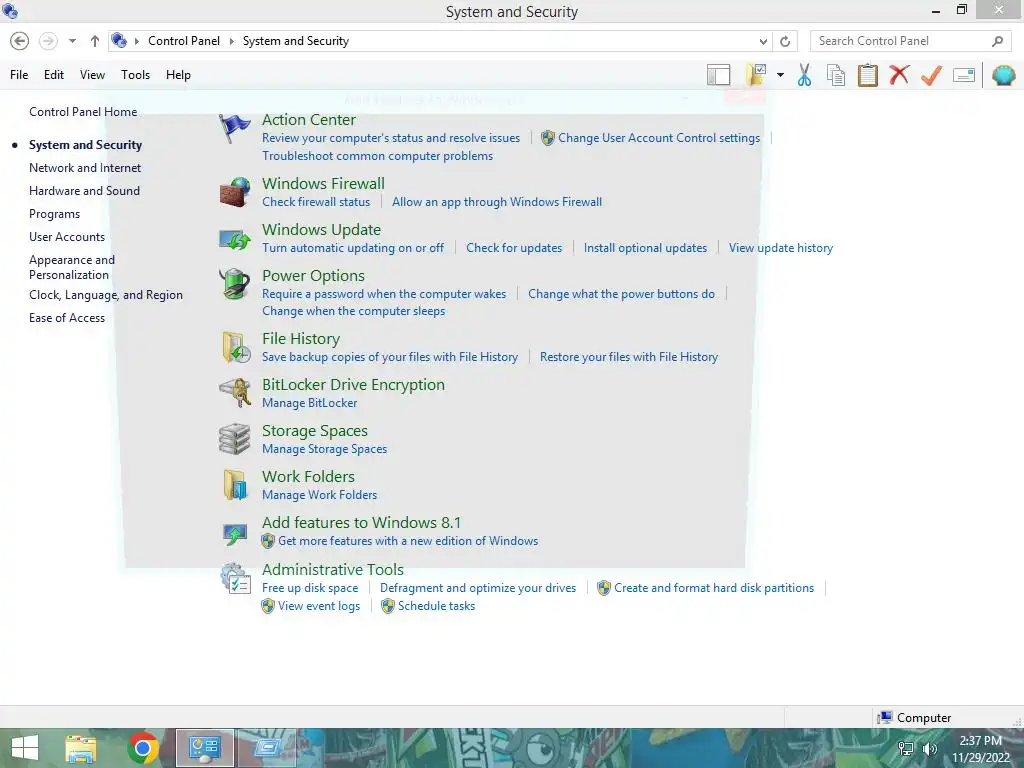The height and width of the screenshot is (768, 1024).
Task: Click Check for updates link
Action: pyautogui.click(x=514, y=248)
